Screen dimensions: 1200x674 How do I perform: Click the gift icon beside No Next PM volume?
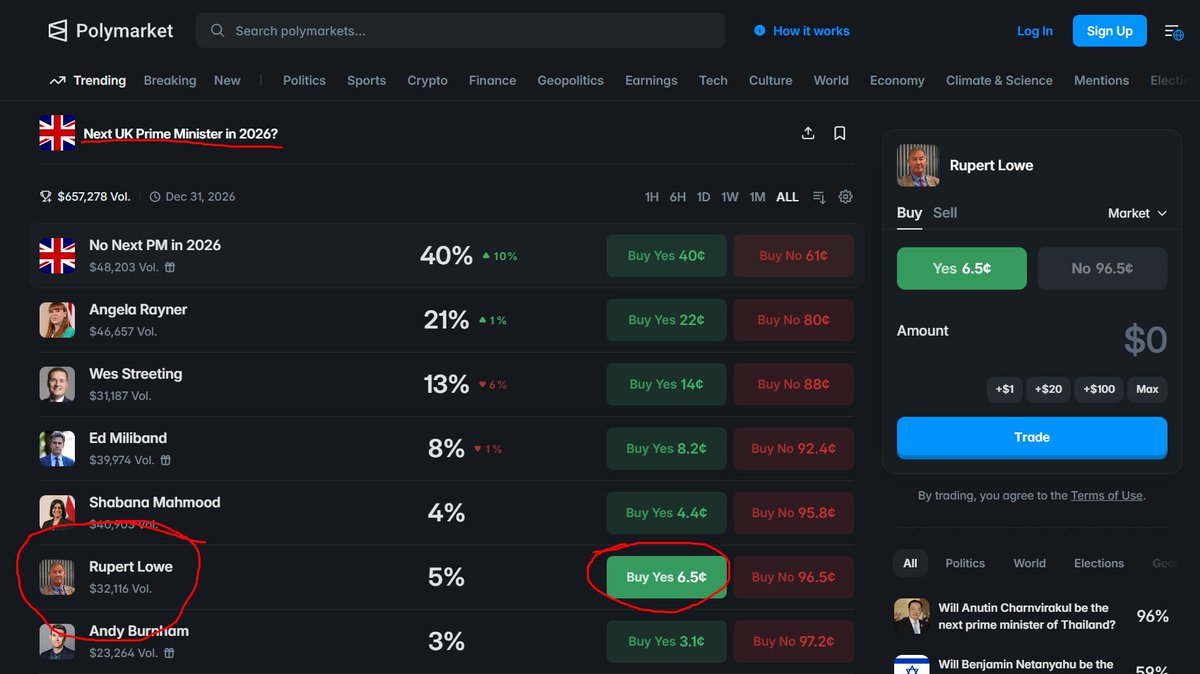pyautogui.click(x=170, y=267)
